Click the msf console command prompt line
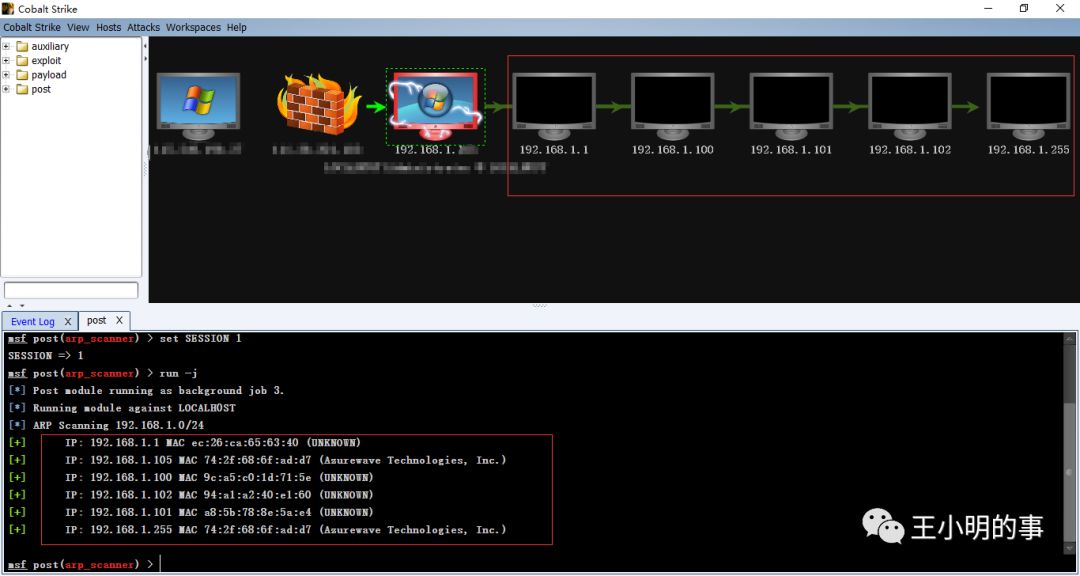This screenshot has width=1080, height=576. click(83, 564)
